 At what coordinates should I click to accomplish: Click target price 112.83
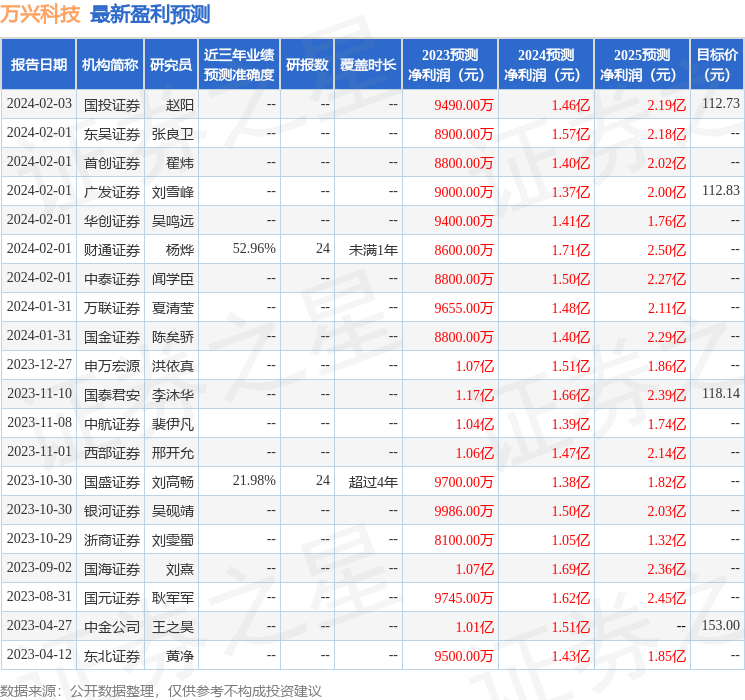pyautogui.click(x=721, y=191)
